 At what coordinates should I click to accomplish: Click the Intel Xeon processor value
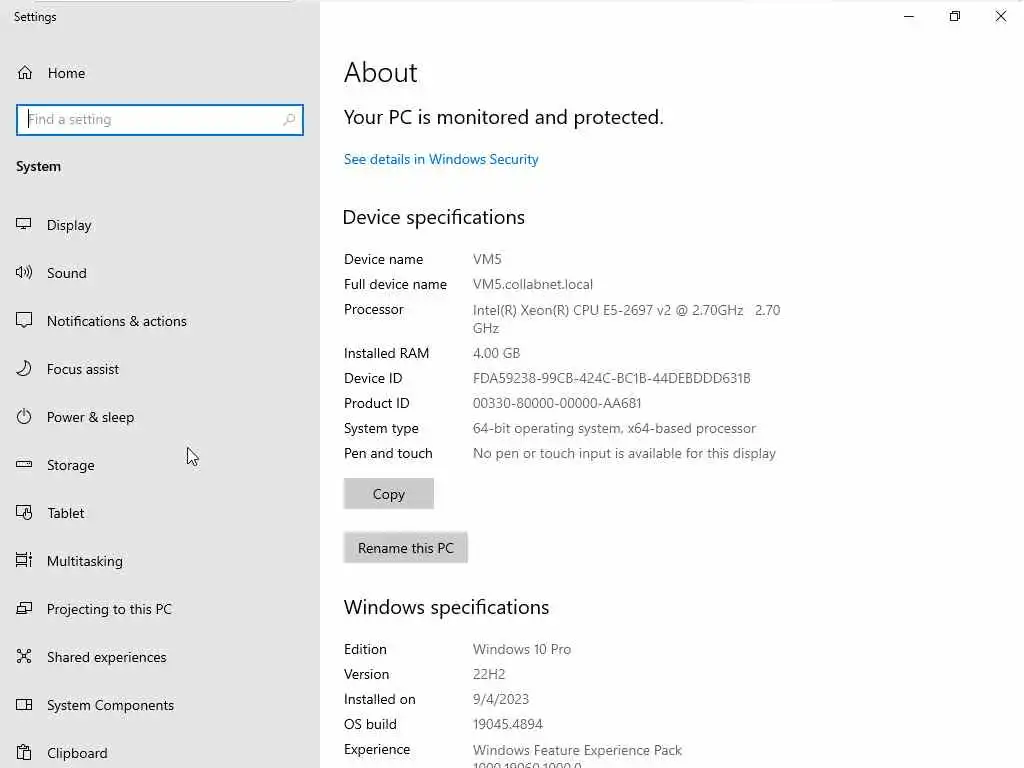(x=626, y=319)
